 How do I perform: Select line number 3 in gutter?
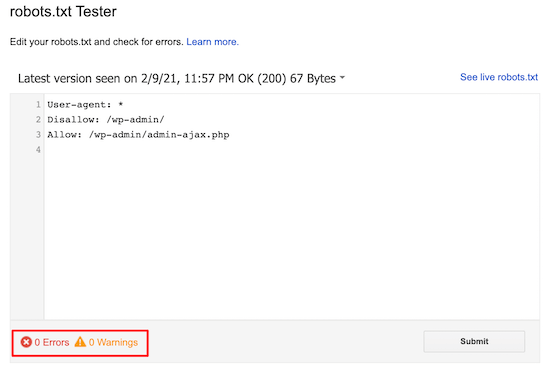[x=38, y=135]
